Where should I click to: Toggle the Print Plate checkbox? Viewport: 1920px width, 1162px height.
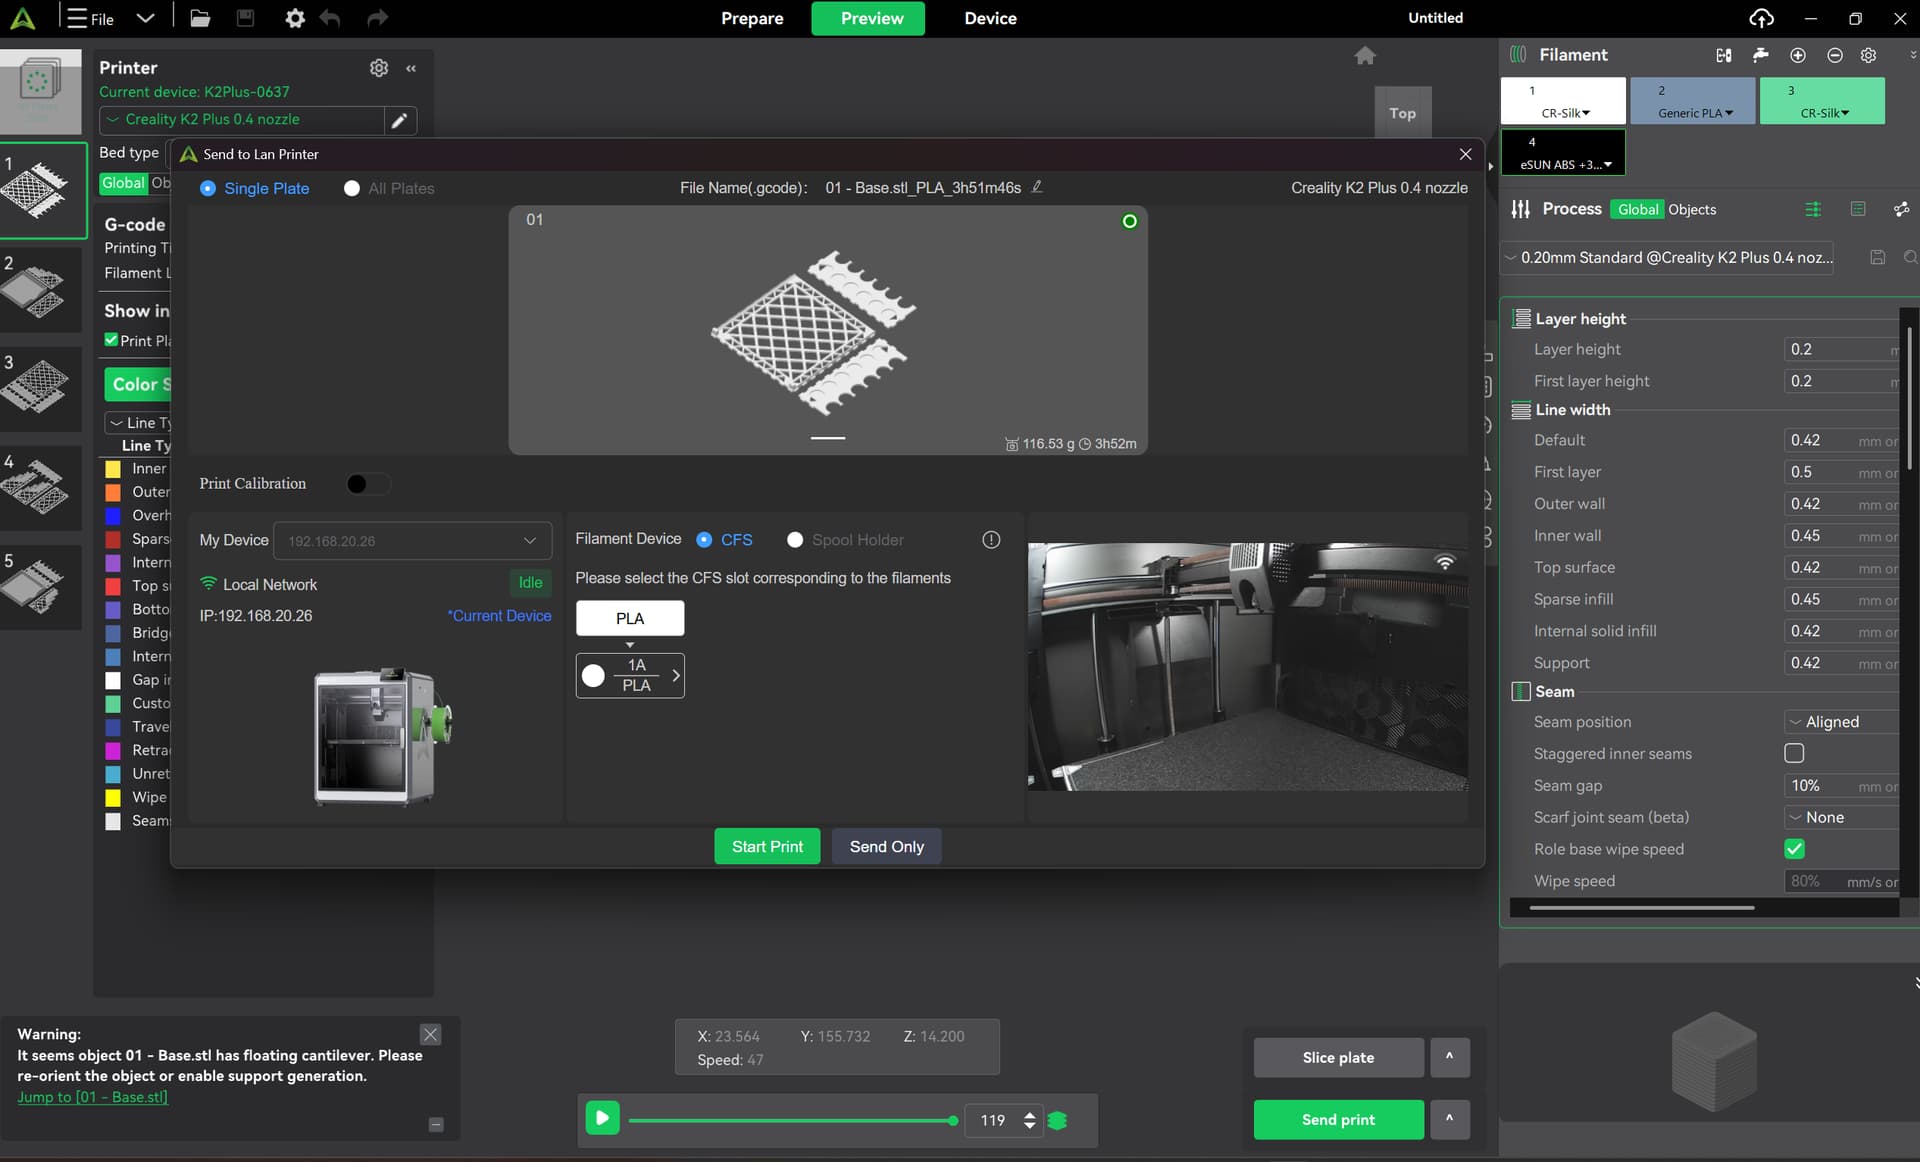coord(111,340)
